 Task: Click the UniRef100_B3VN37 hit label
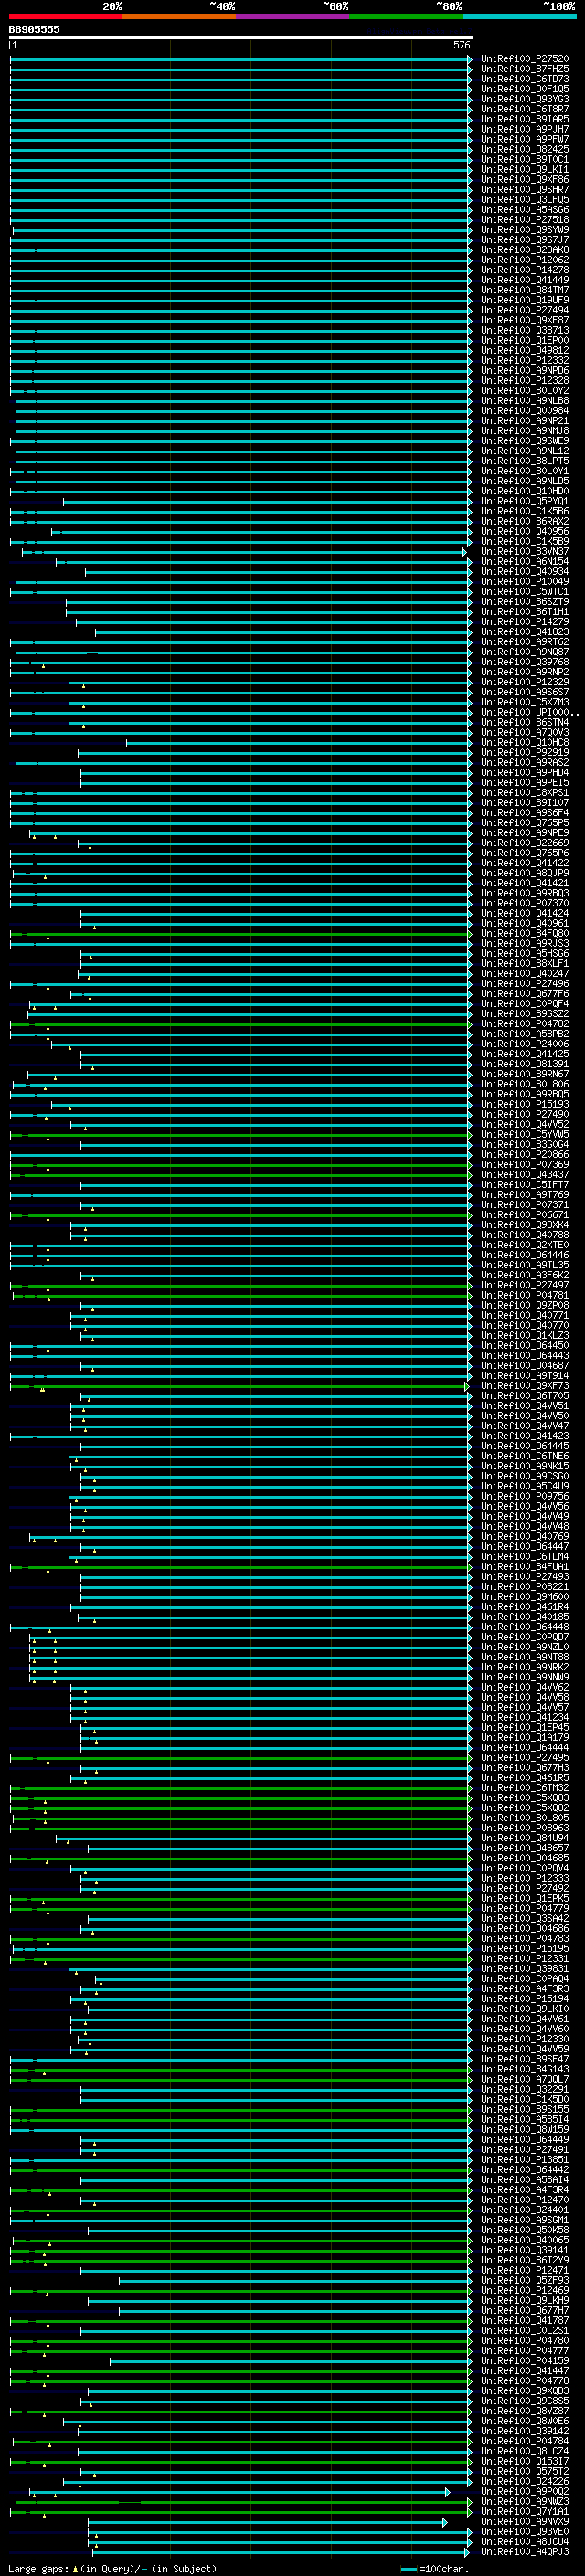[x=524, y=552]
